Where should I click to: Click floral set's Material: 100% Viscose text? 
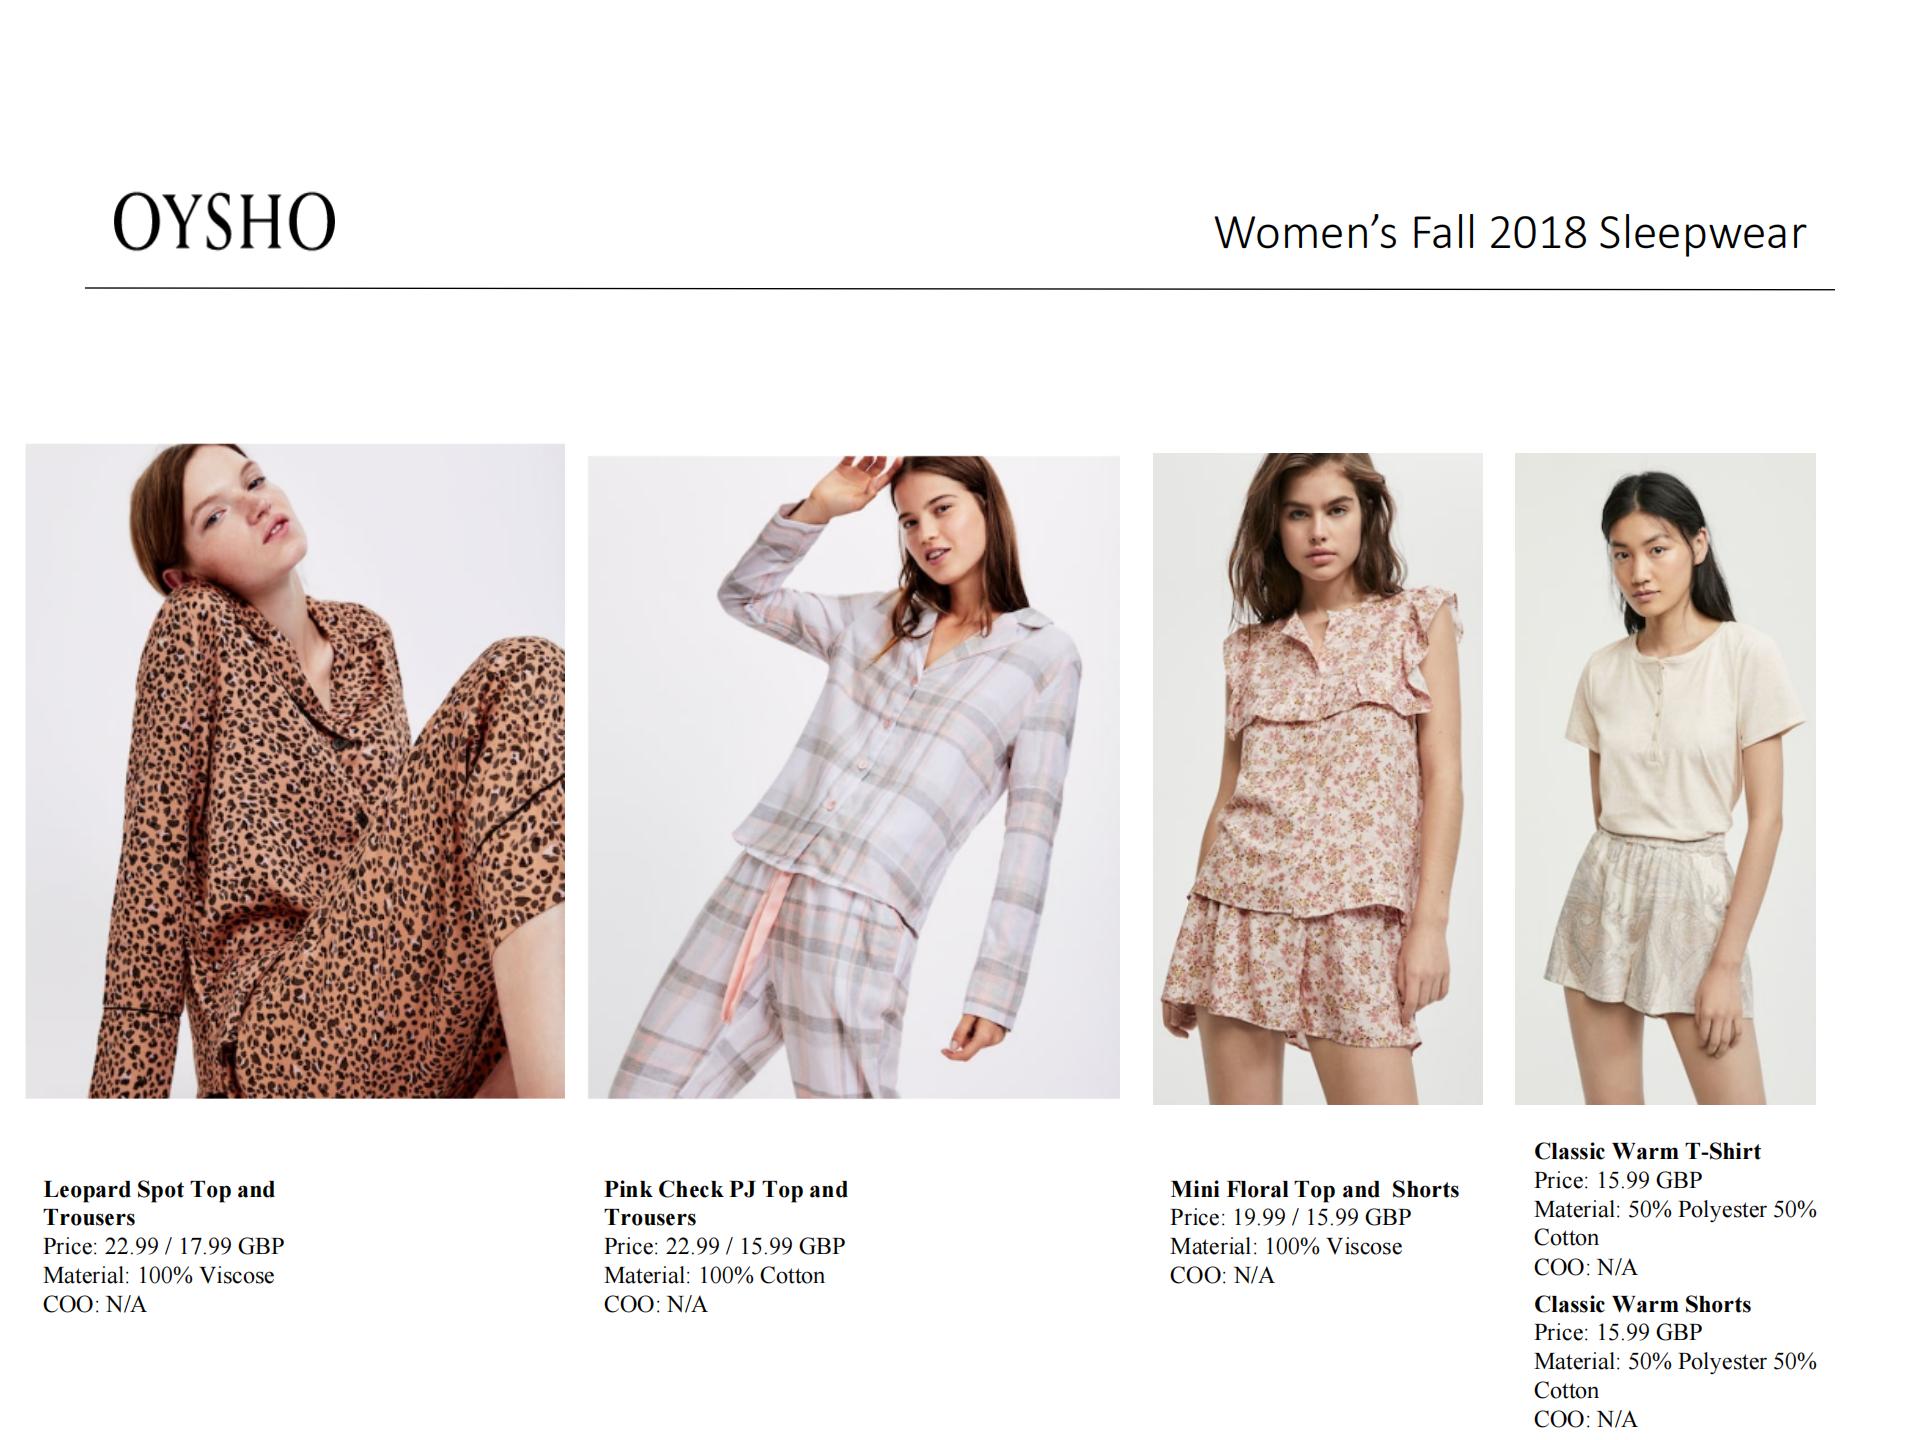(1286, 1246)
